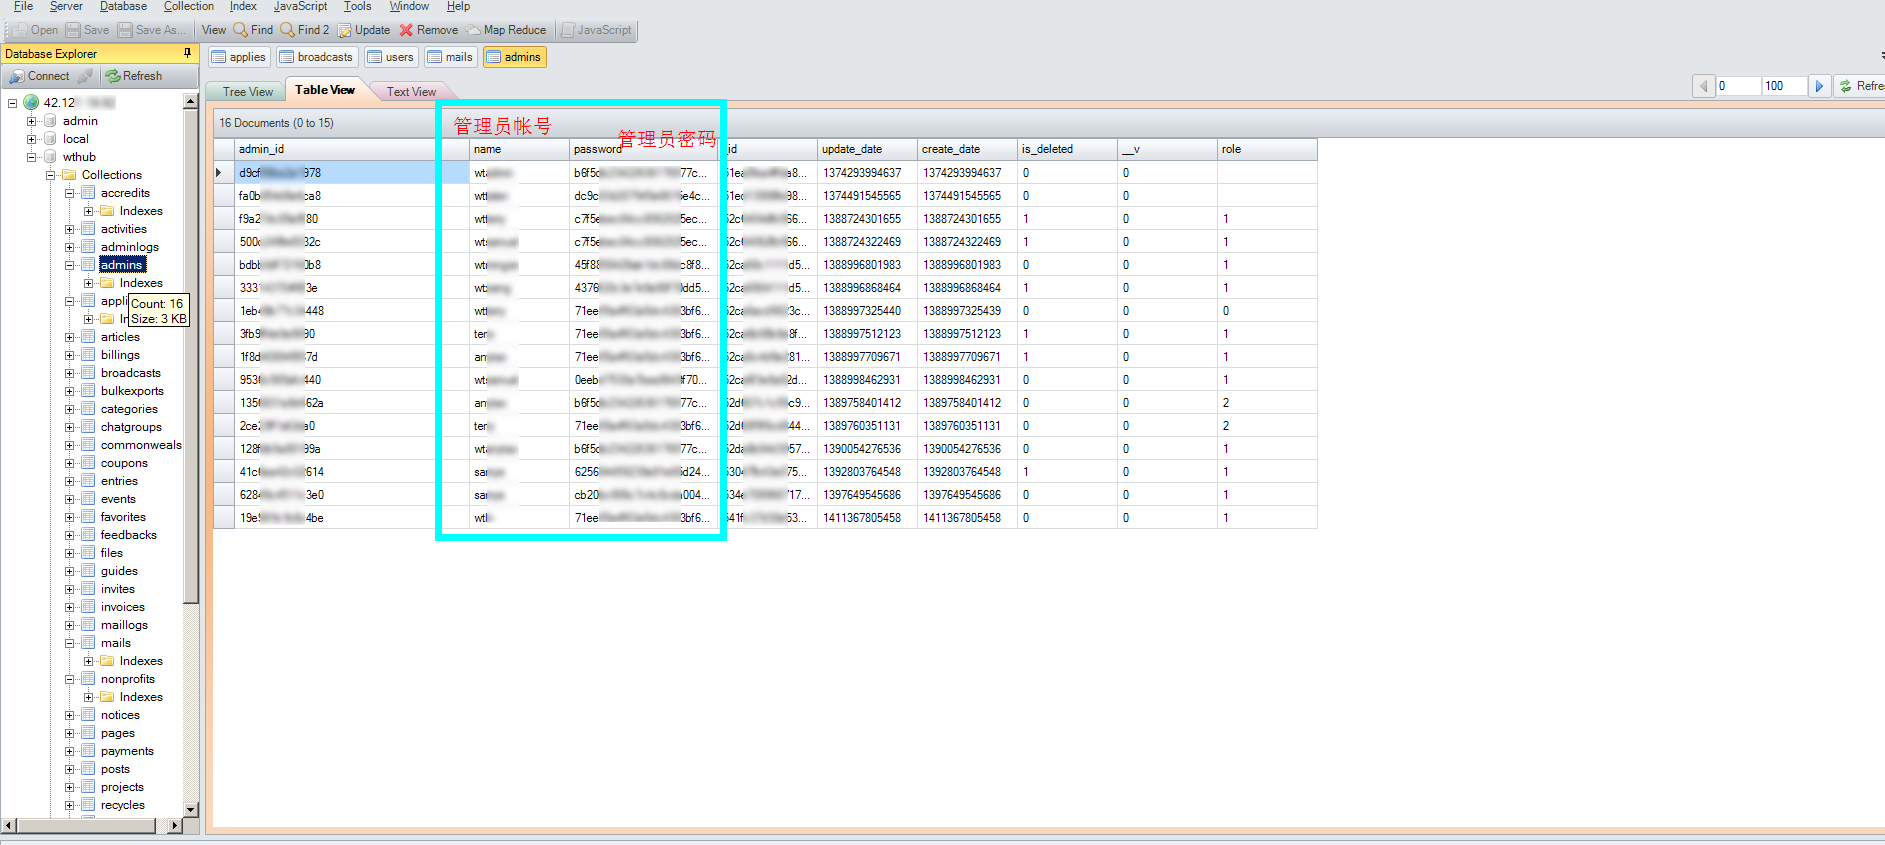The image size is (1885, 845).
Task: Click the limit field showing 100
Action: tap(1784, 86)
